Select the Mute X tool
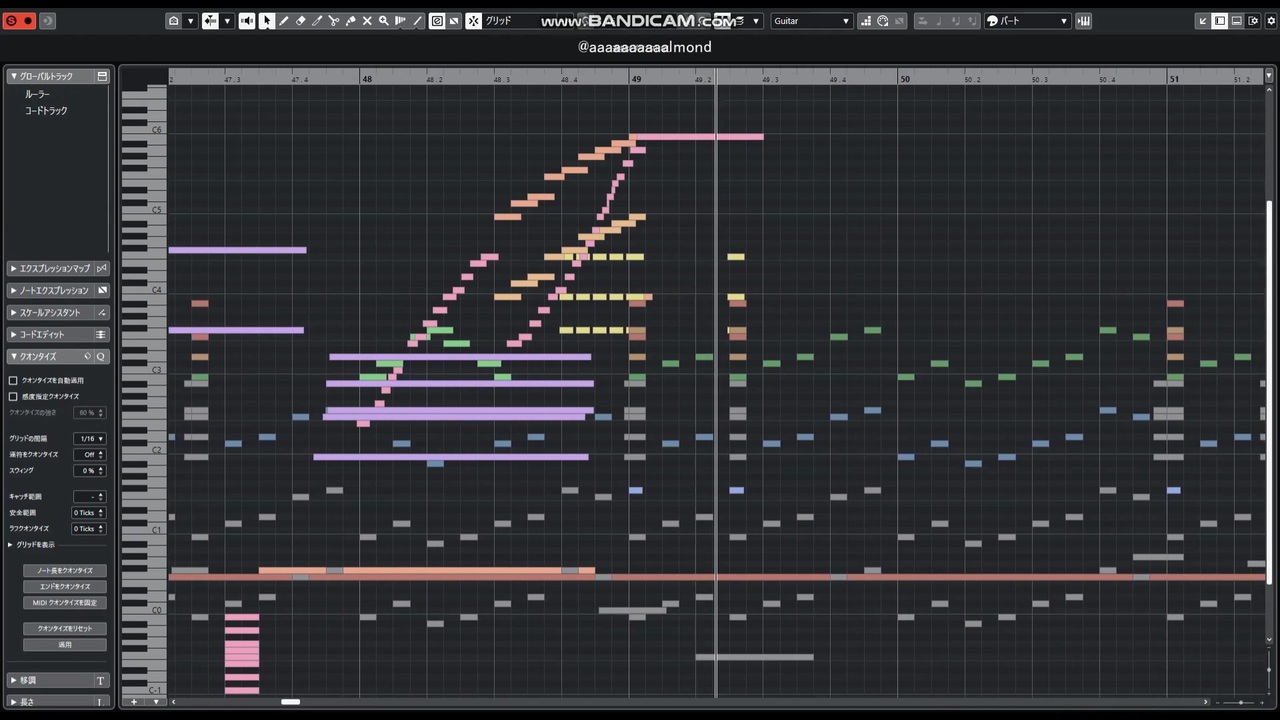Image resolution: width=1280 pixels, height=720 pixels. coord(367,20)
